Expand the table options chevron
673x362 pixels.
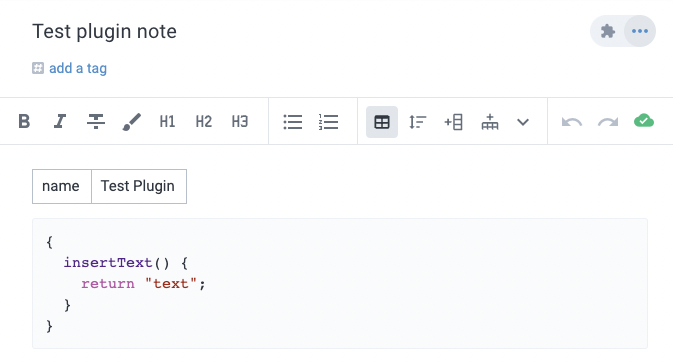pyautogui.click(x=523, y=122)
